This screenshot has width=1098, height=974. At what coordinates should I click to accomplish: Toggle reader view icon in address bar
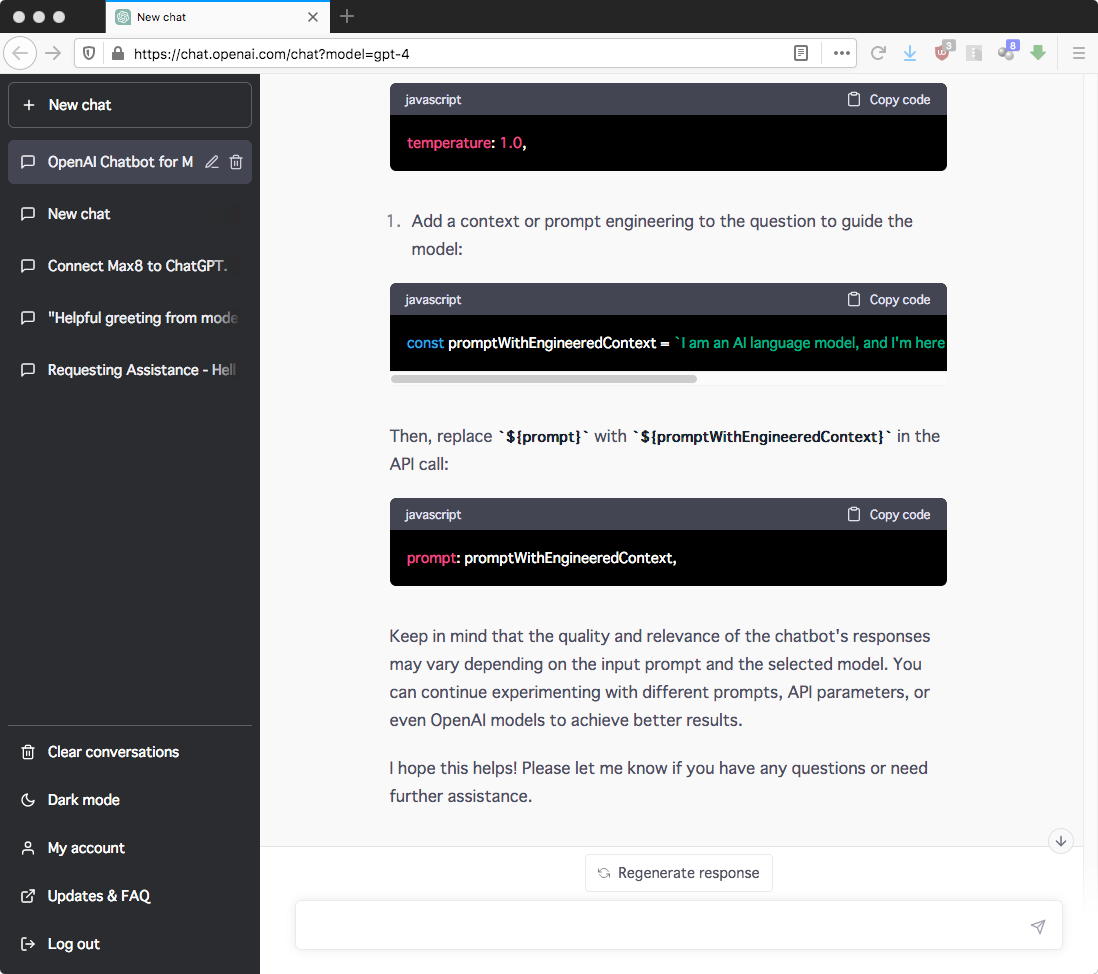(801, 53)
